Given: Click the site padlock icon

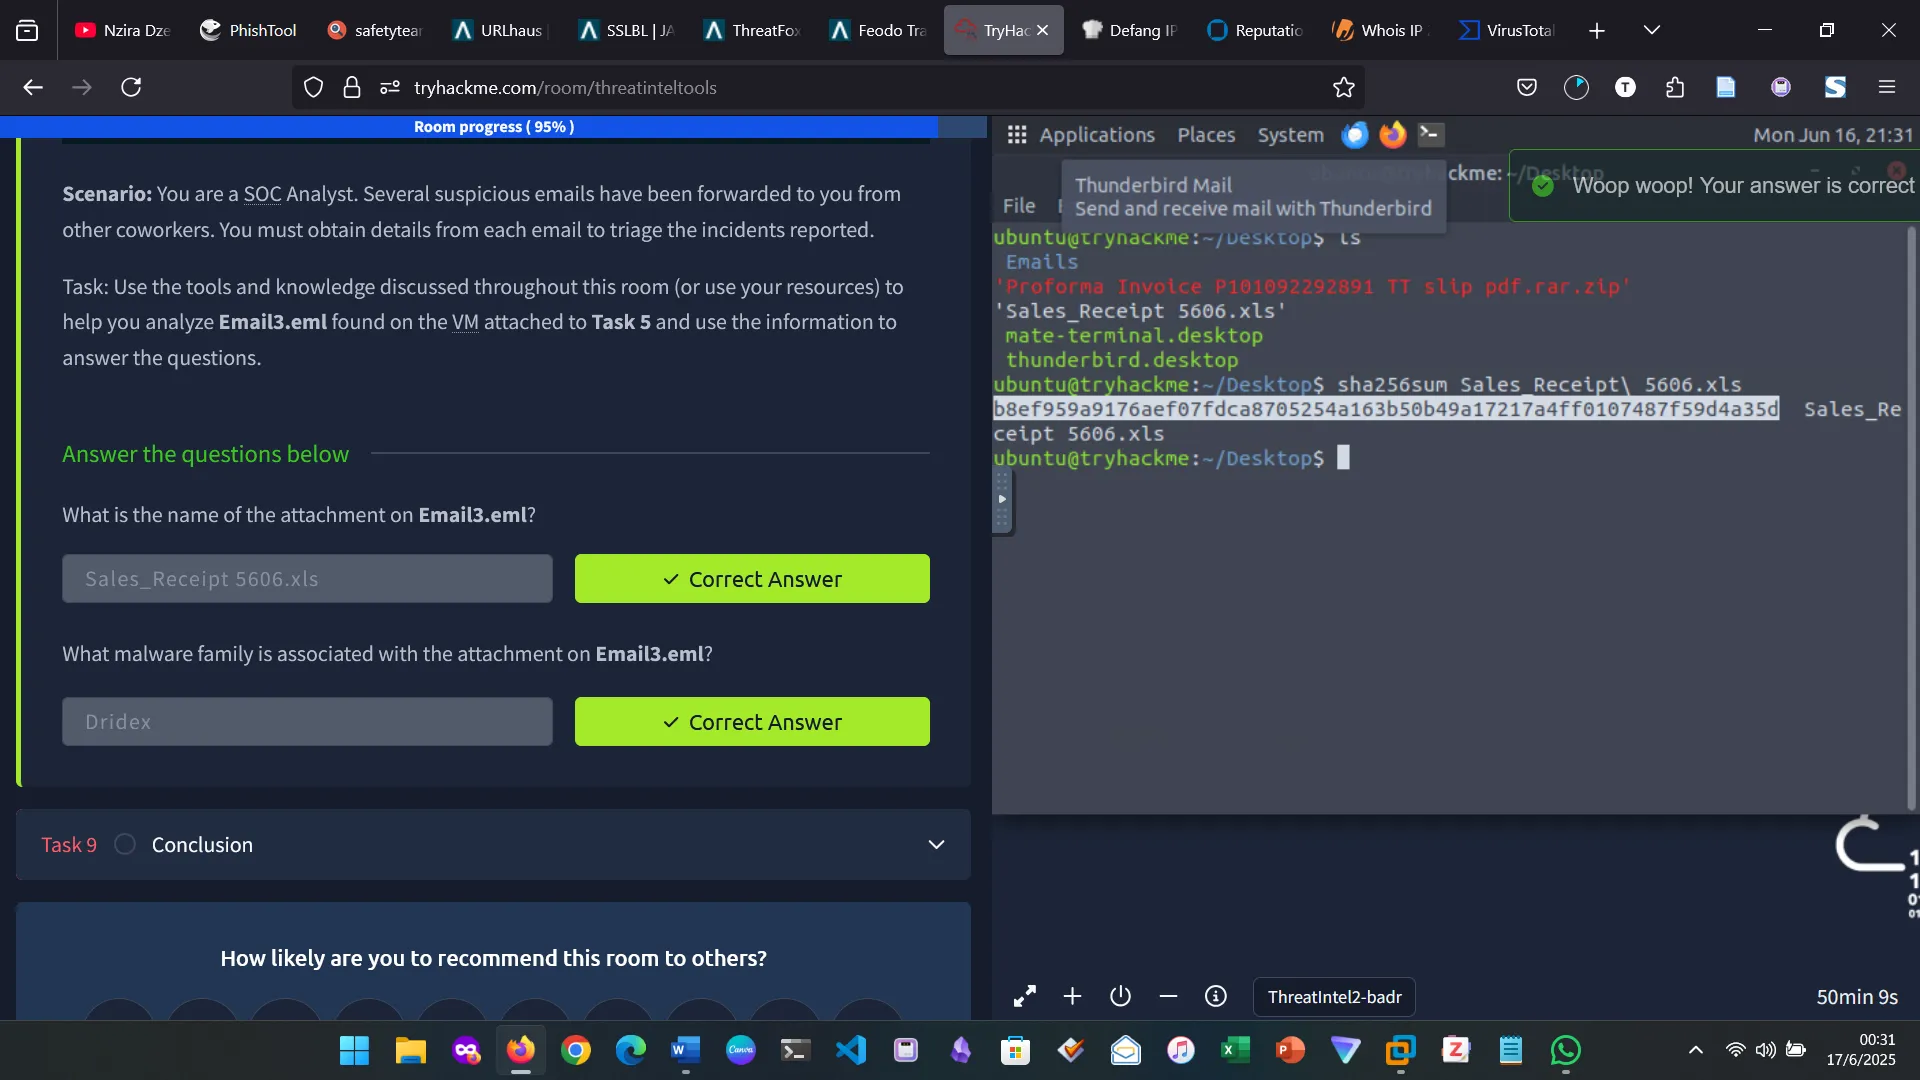Looking at the screenshot, I should pos(351,87).
